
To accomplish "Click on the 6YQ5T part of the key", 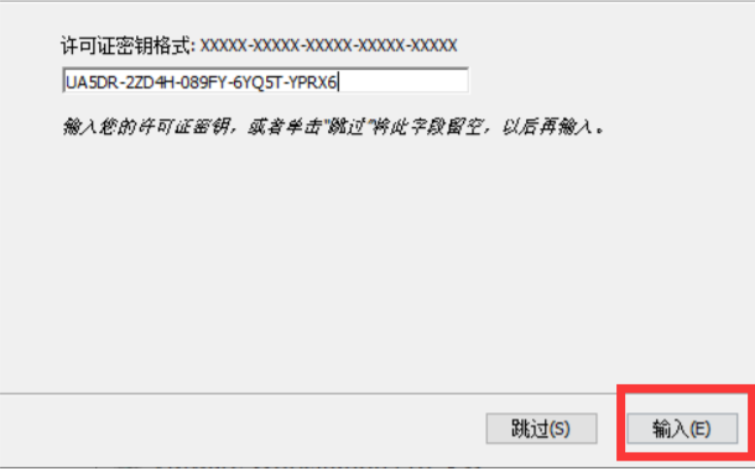I will [257, 82].
